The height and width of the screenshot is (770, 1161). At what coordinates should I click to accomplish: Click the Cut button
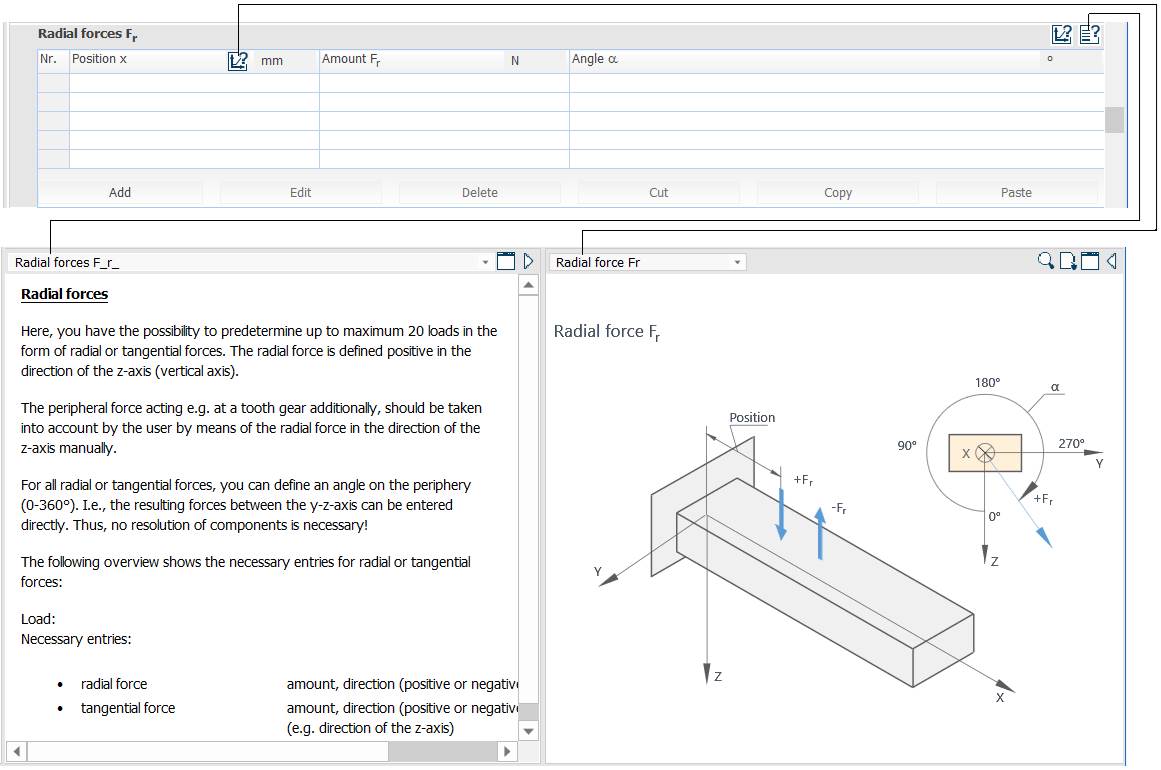point(658,192)
